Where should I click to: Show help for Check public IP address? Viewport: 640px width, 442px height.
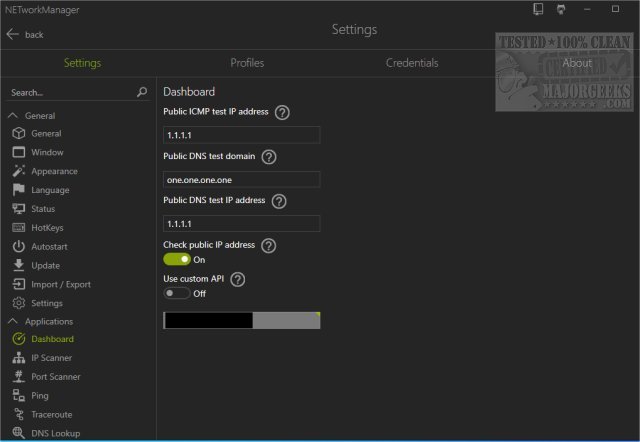(269, 245)
